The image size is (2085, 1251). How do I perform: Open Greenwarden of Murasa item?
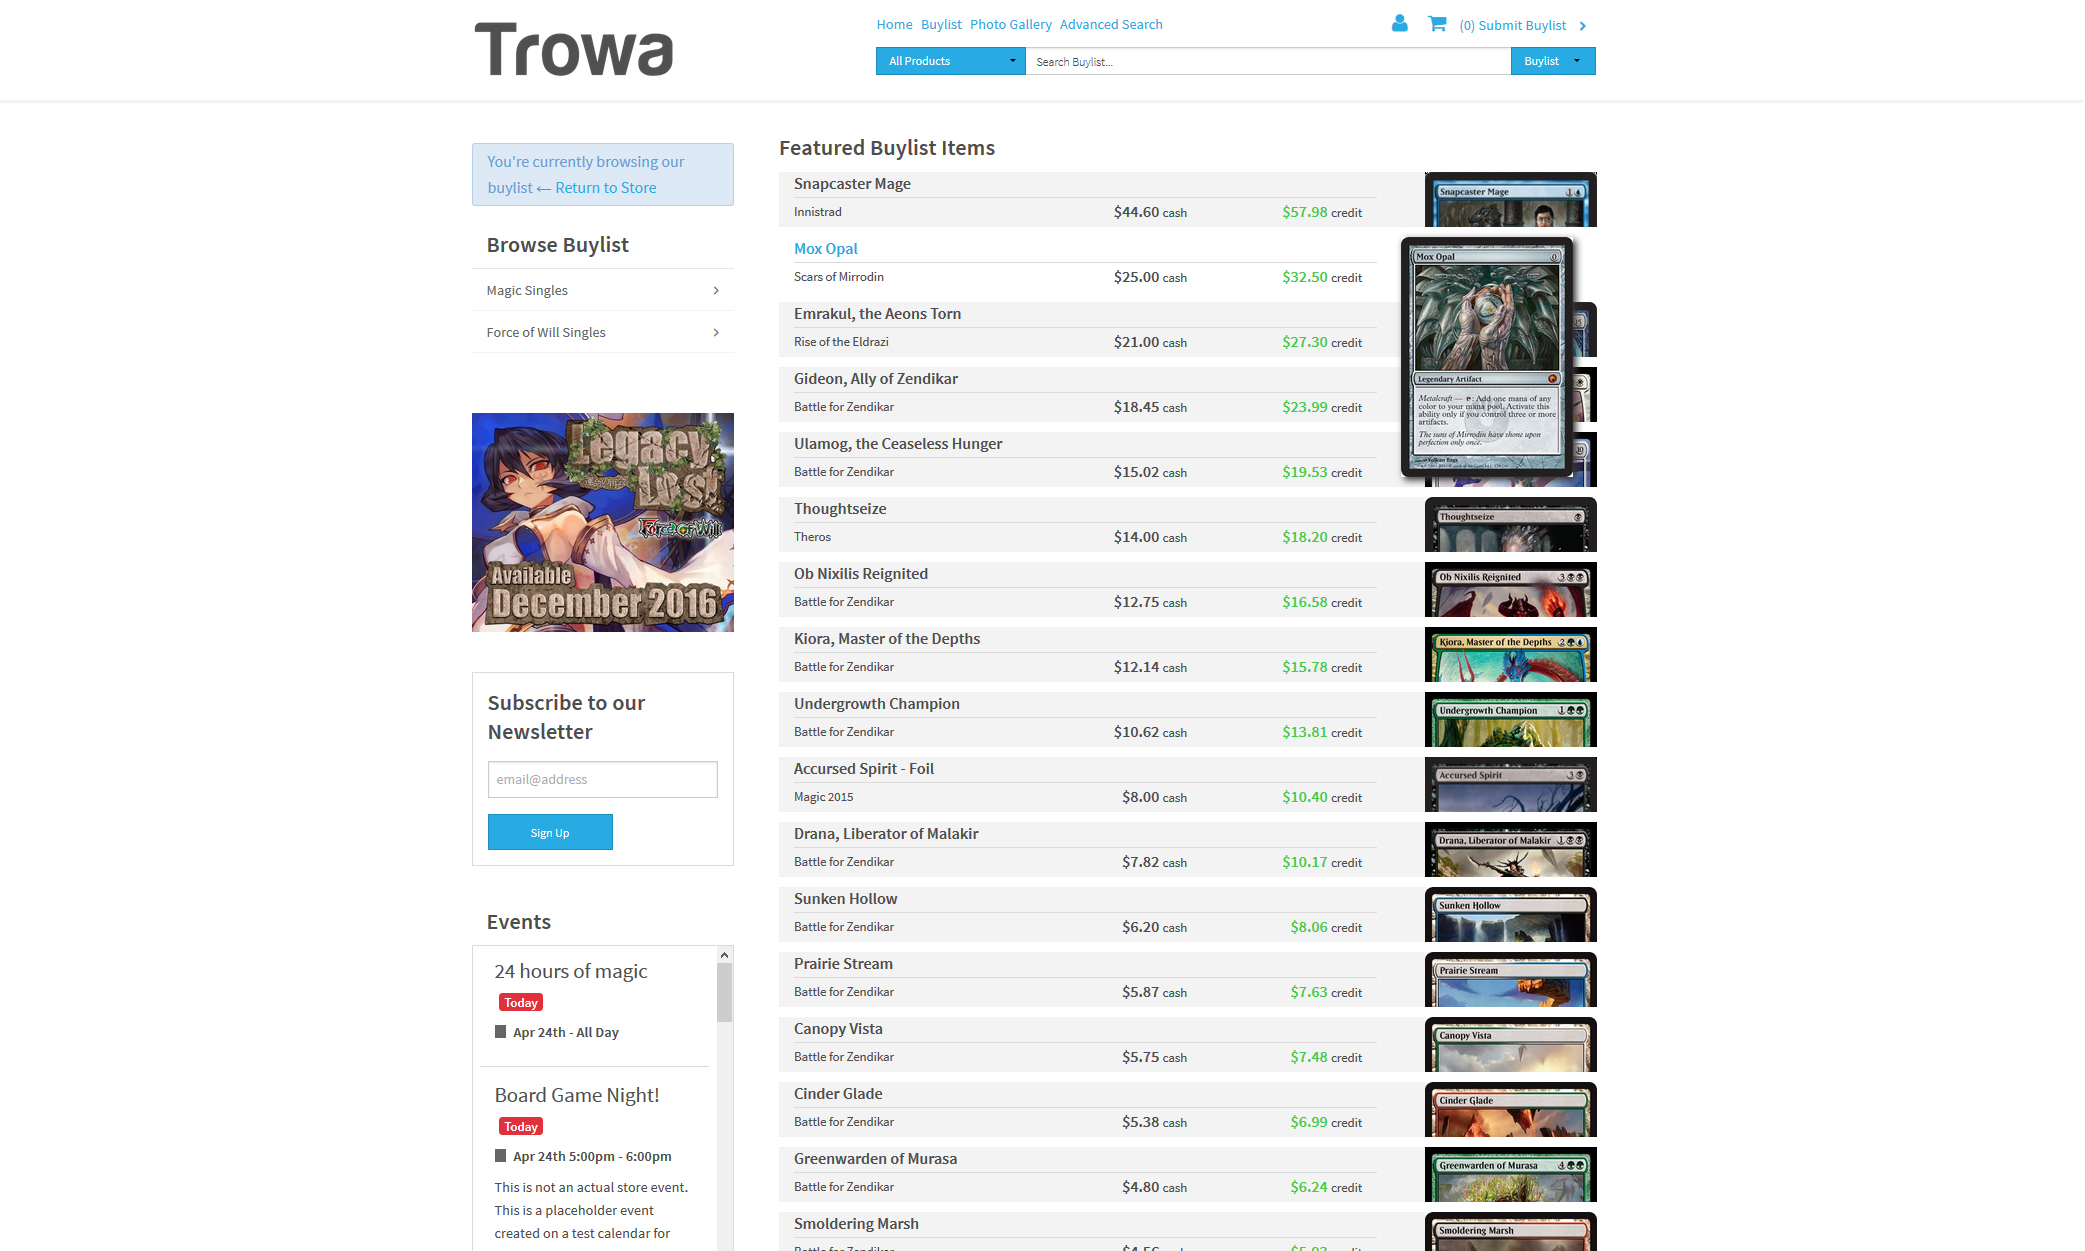[875, 1159]
